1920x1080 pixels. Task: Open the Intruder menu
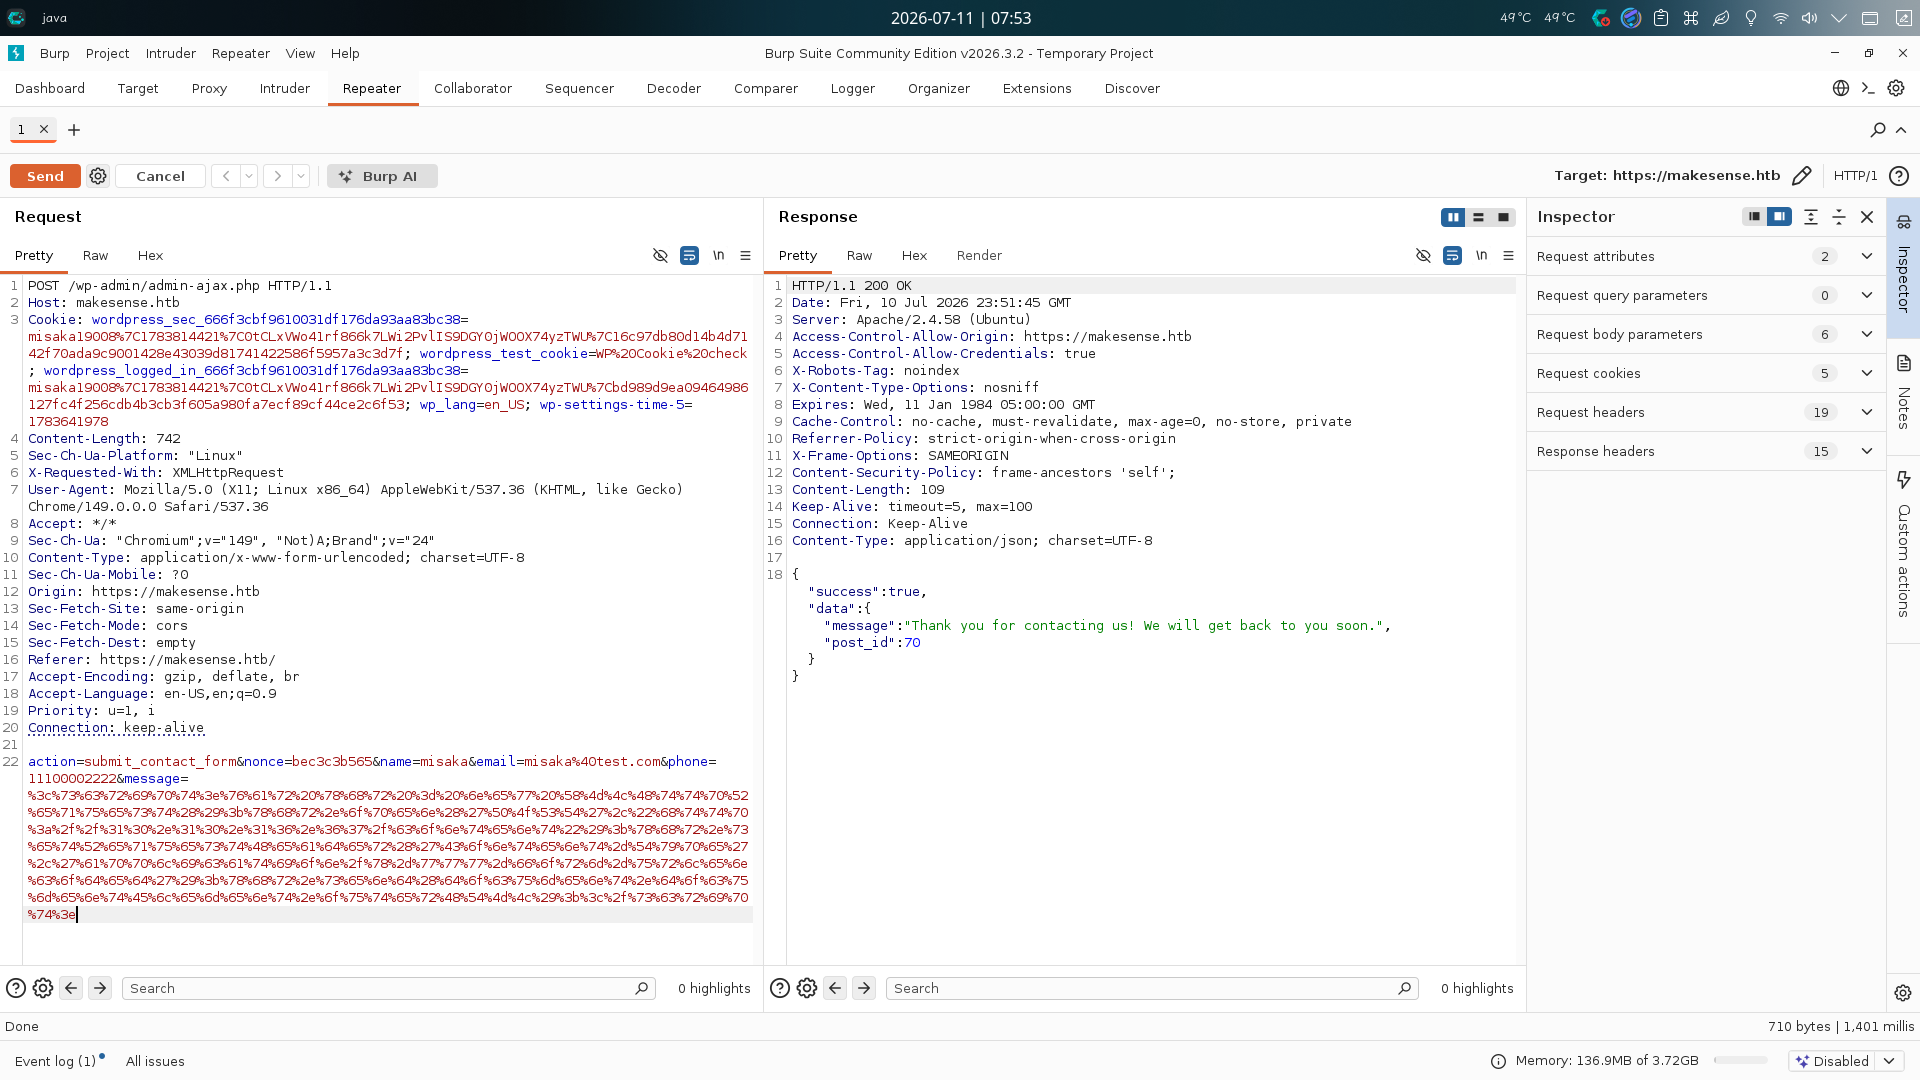[x=171, y=53]
